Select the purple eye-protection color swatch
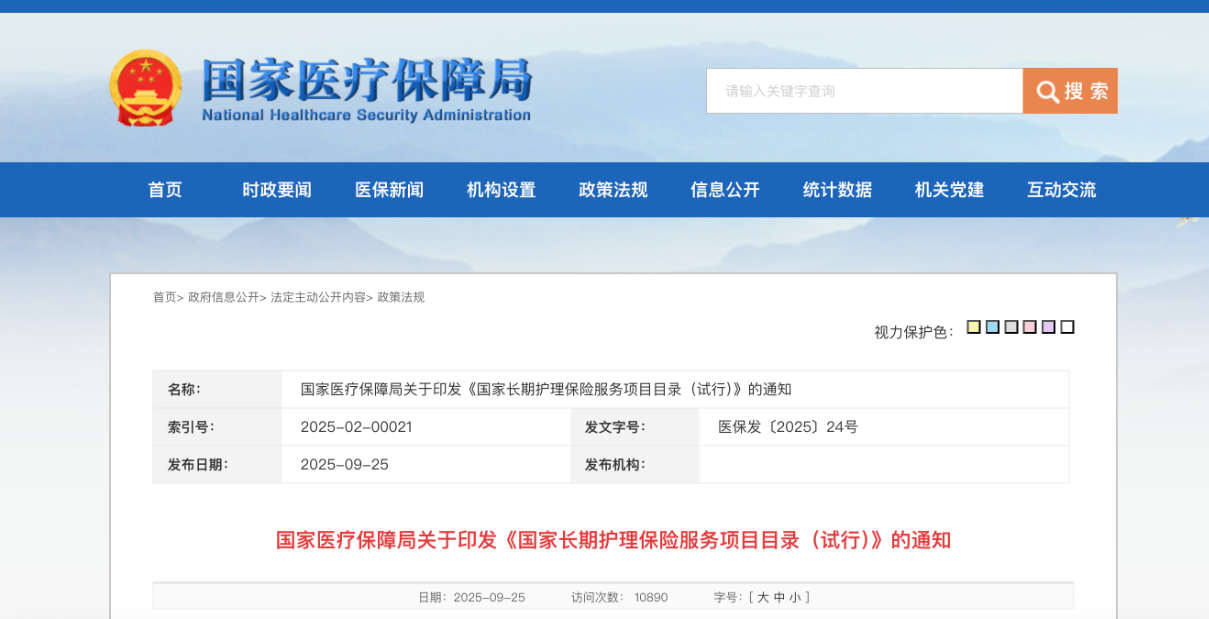Viewport: 1209px width, 619px height. click(x=1049, y=327)
